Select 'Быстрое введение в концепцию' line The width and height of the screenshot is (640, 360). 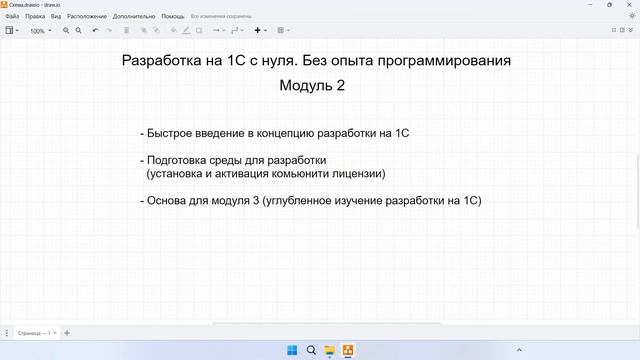274,133
